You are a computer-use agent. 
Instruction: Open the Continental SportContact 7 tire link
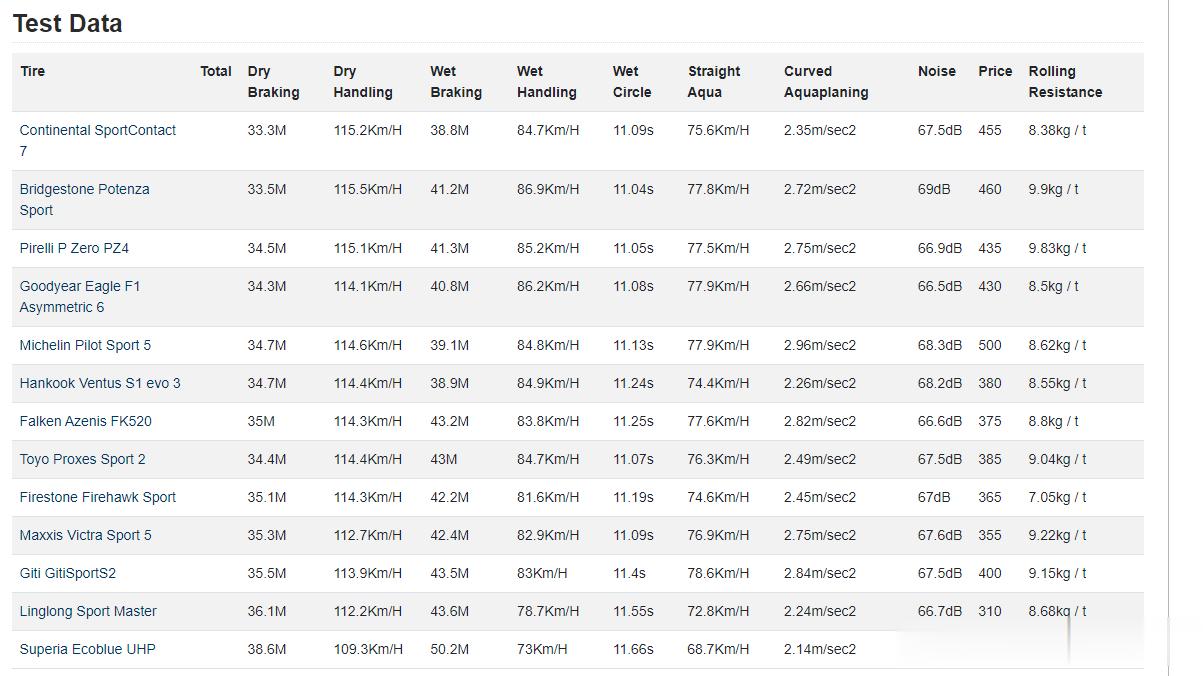(x=98, y=140)
